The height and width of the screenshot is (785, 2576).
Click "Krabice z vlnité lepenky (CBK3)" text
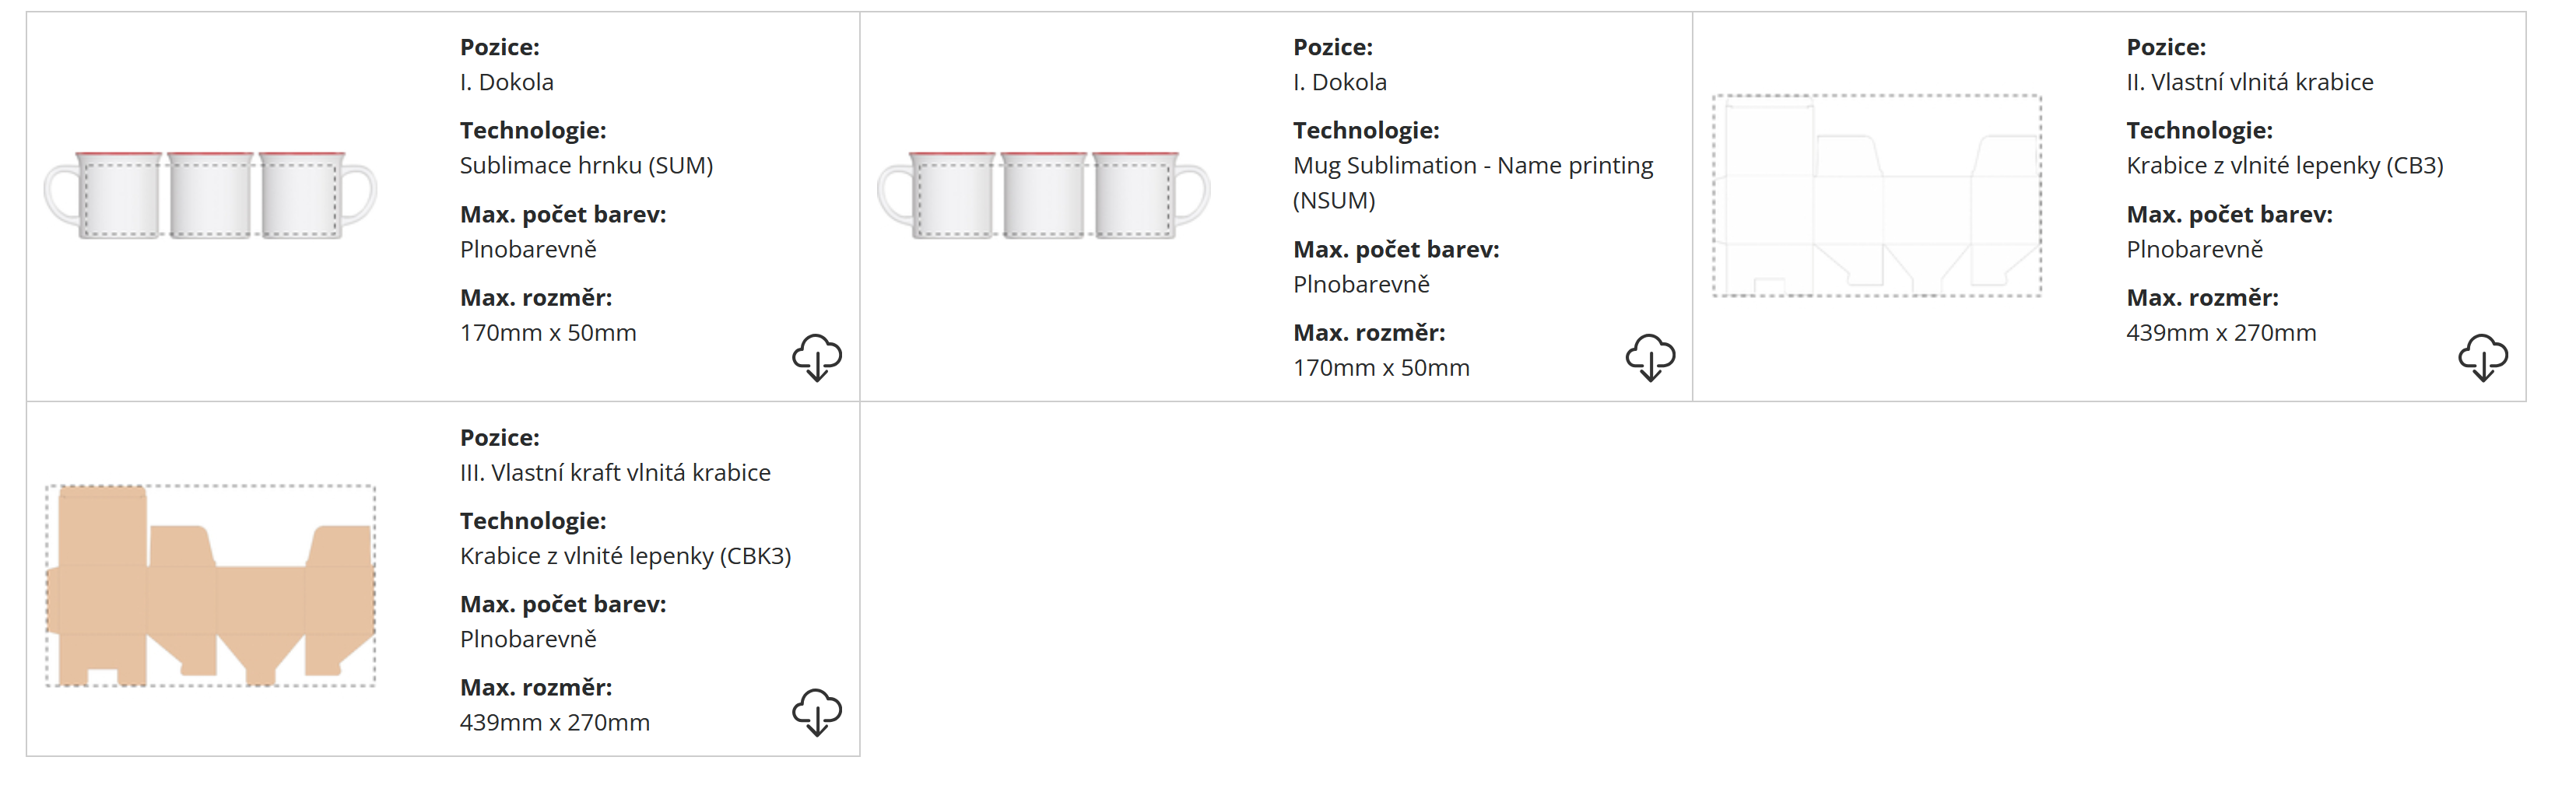click(625, 556)
